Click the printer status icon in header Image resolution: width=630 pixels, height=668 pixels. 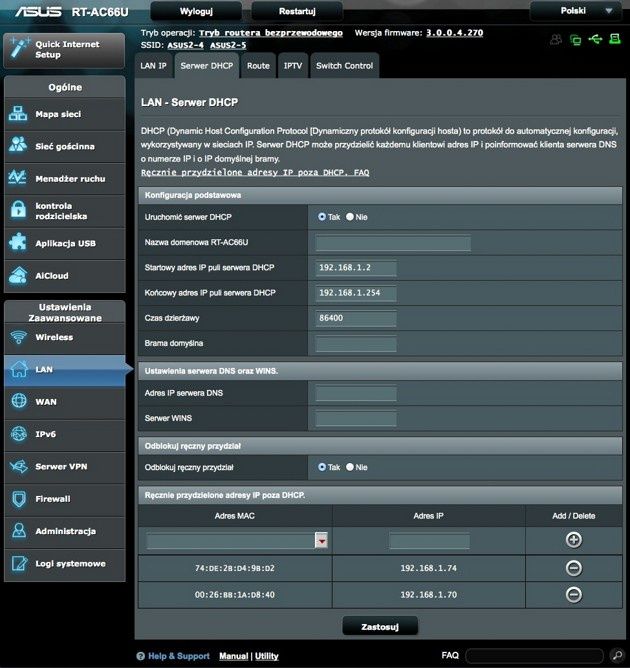tap(615, 39)
